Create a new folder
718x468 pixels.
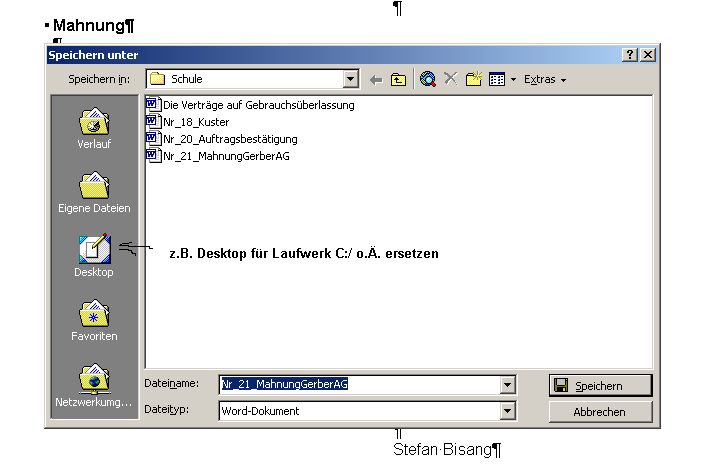click(x=474, y=79)
